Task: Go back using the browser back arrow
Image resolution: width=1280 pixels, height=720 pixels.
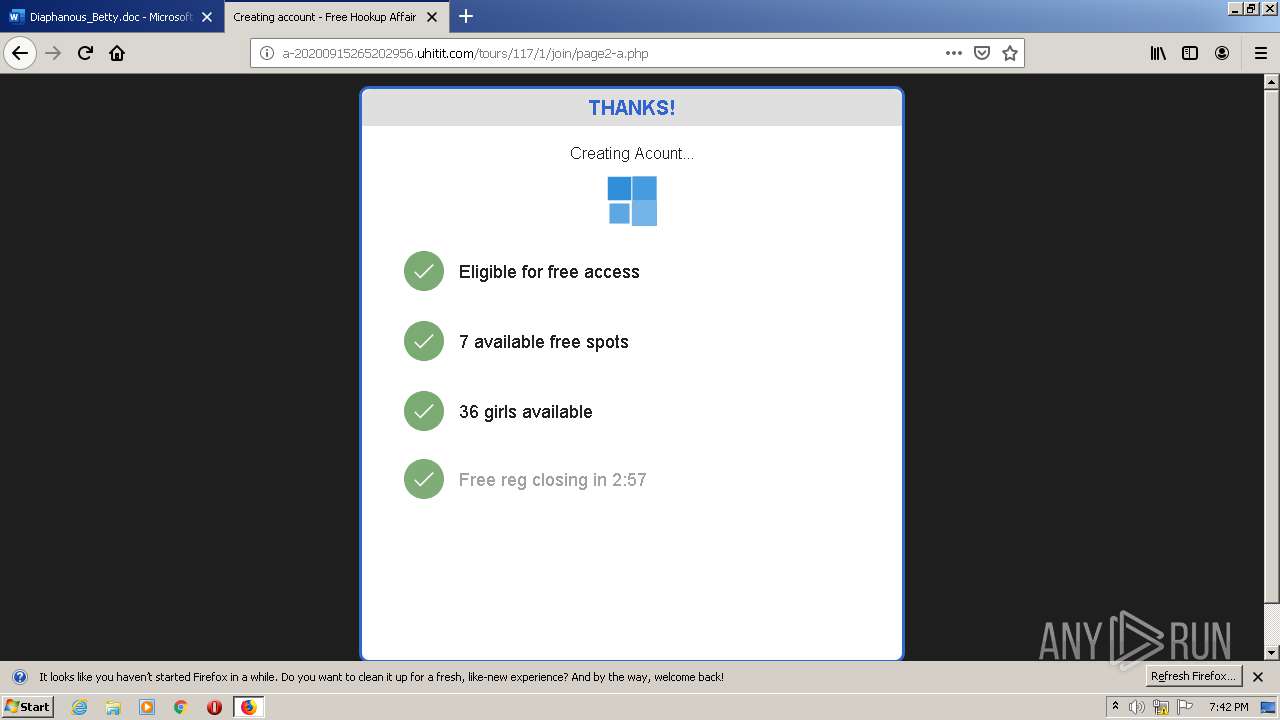Action: 20,53
